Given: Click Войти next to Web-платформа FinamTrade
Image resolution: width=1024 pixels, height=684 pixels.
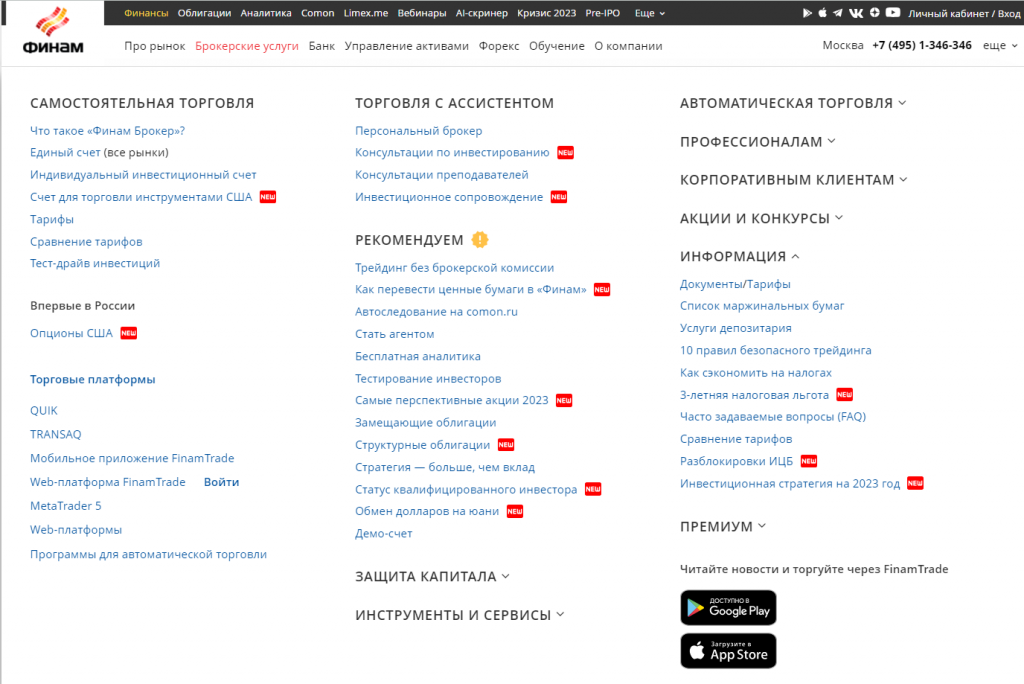Looking at the screenshot, I should (221, 482).
